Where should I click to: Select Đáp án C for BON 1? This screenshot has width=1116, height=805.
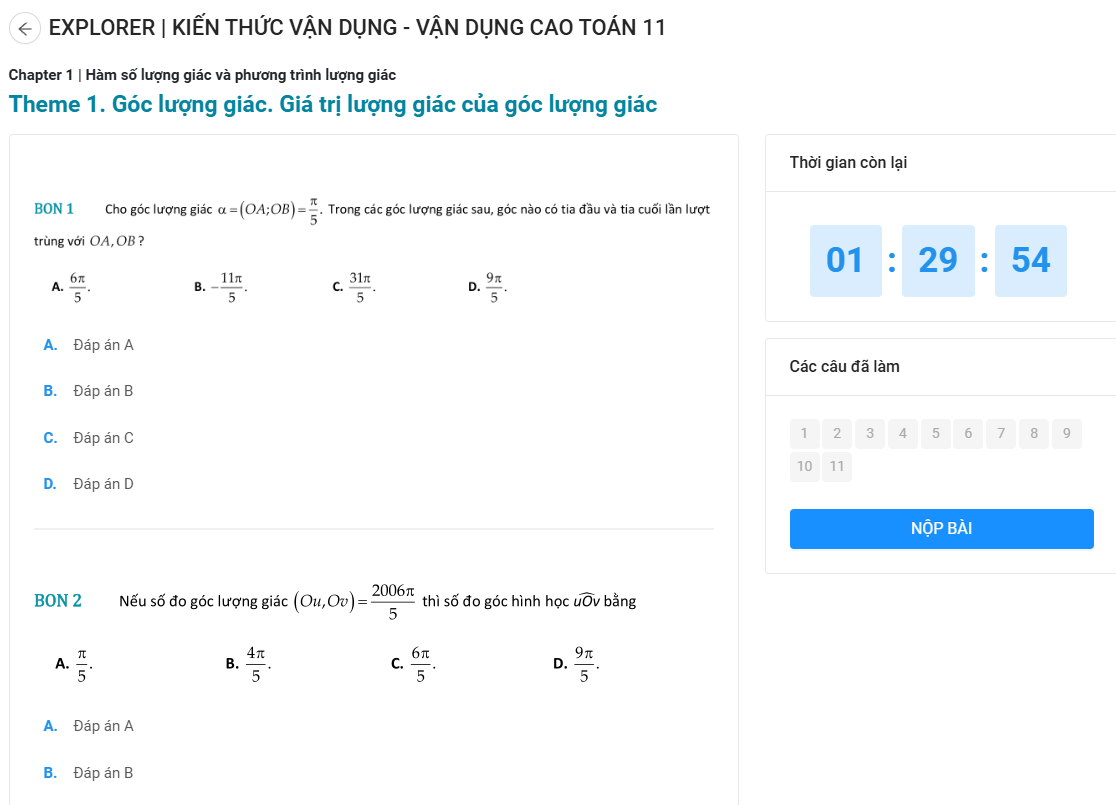88,438
